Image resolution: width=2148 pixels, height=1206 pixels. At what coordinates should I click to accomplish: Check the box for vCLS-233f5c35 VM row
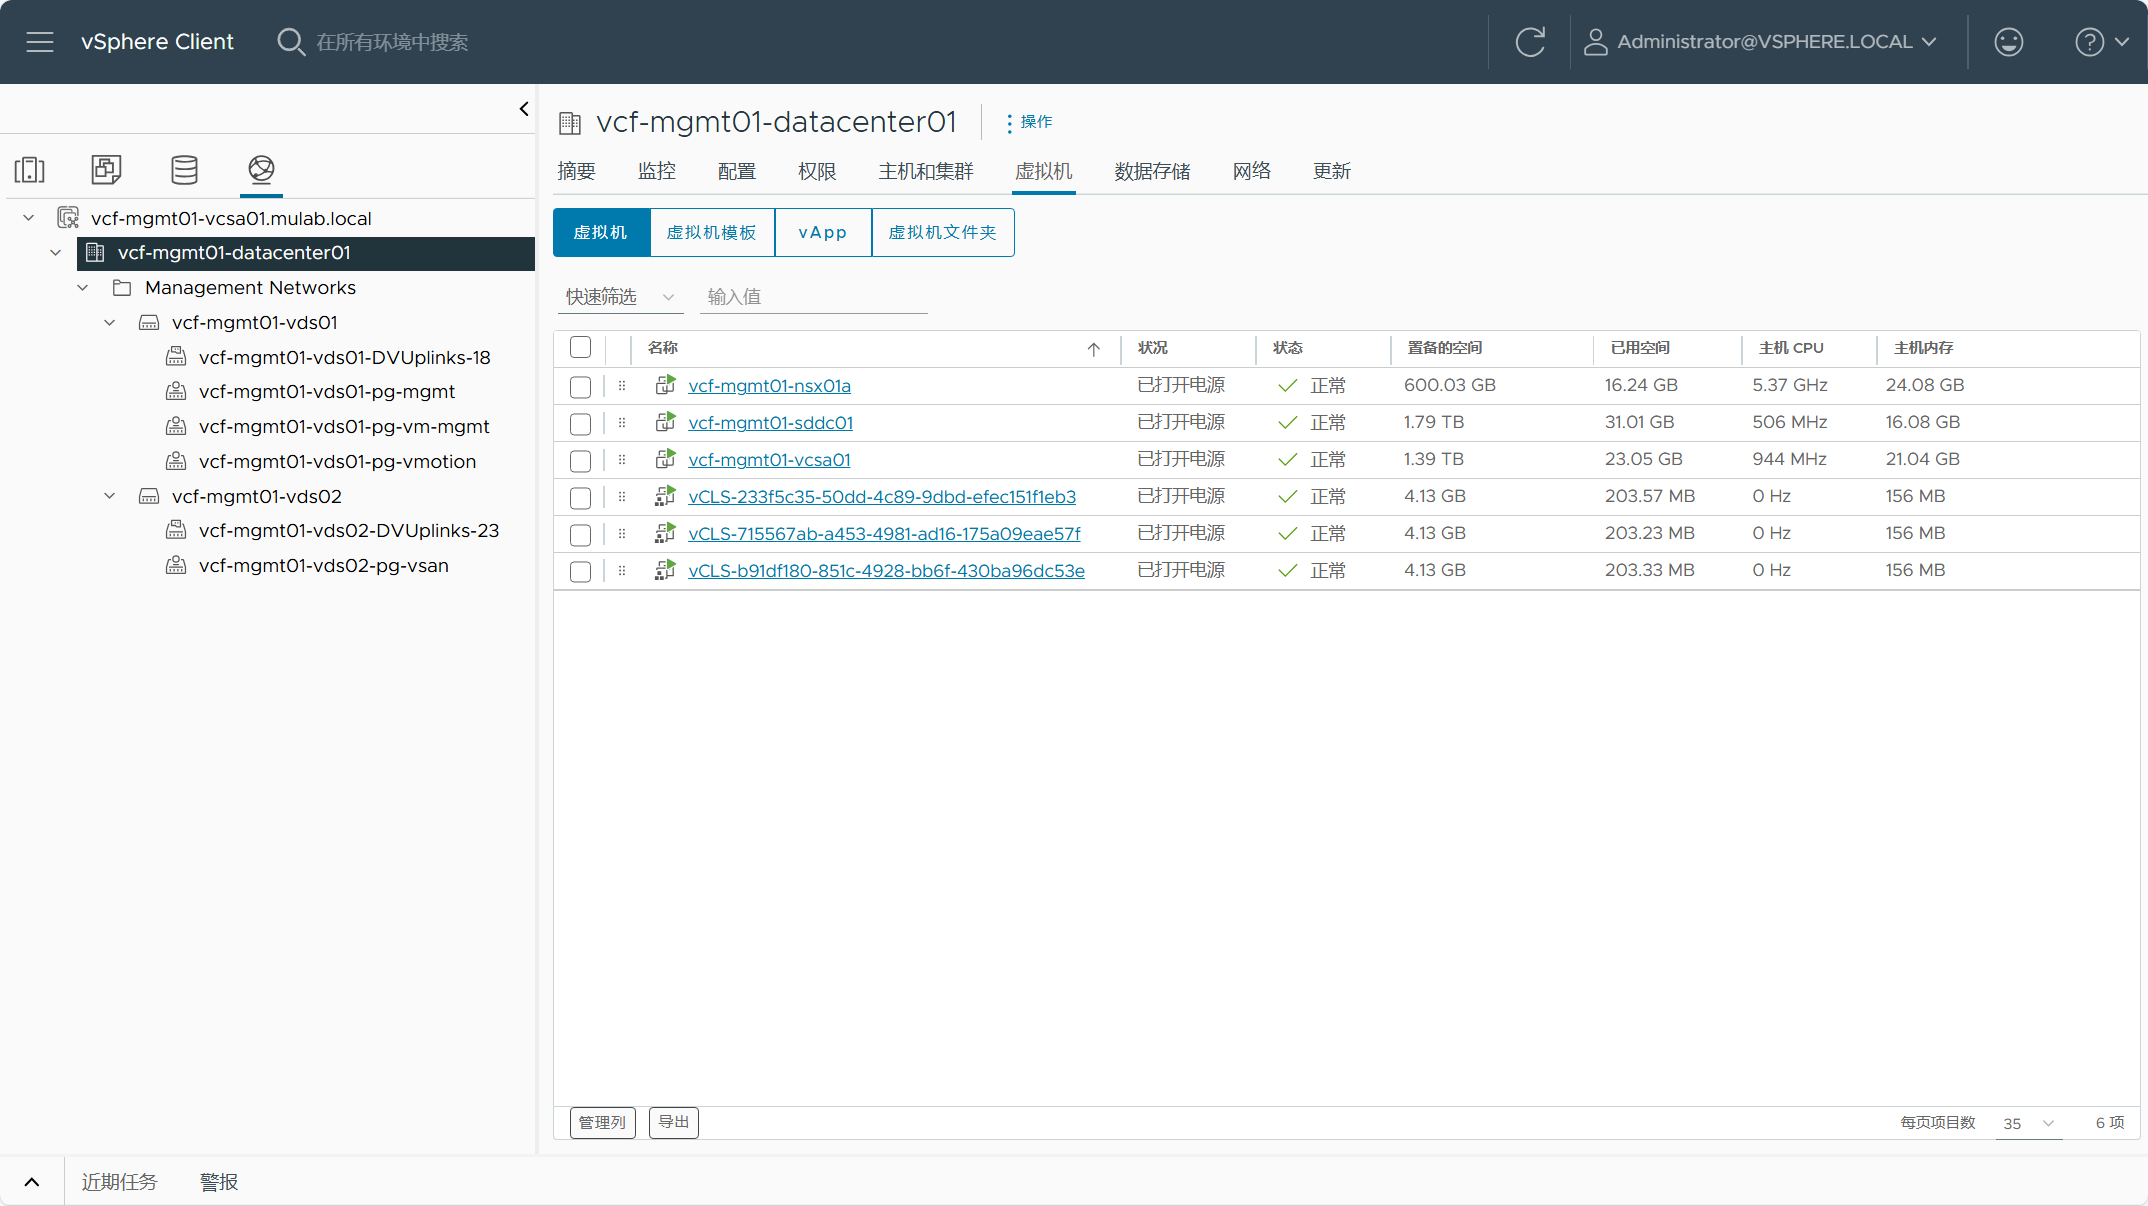click(x=580, y=498)
